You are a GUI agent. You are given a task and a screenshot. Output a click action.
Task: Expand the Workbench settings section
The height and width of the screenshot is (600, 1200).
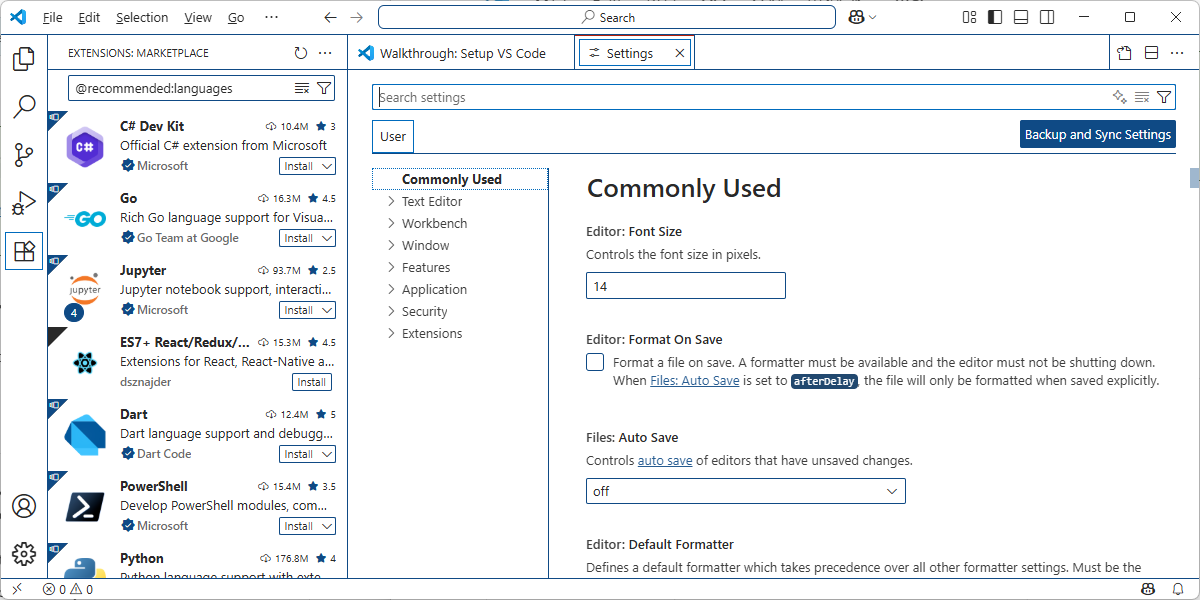pyautogui.click(x=392, y=223)
